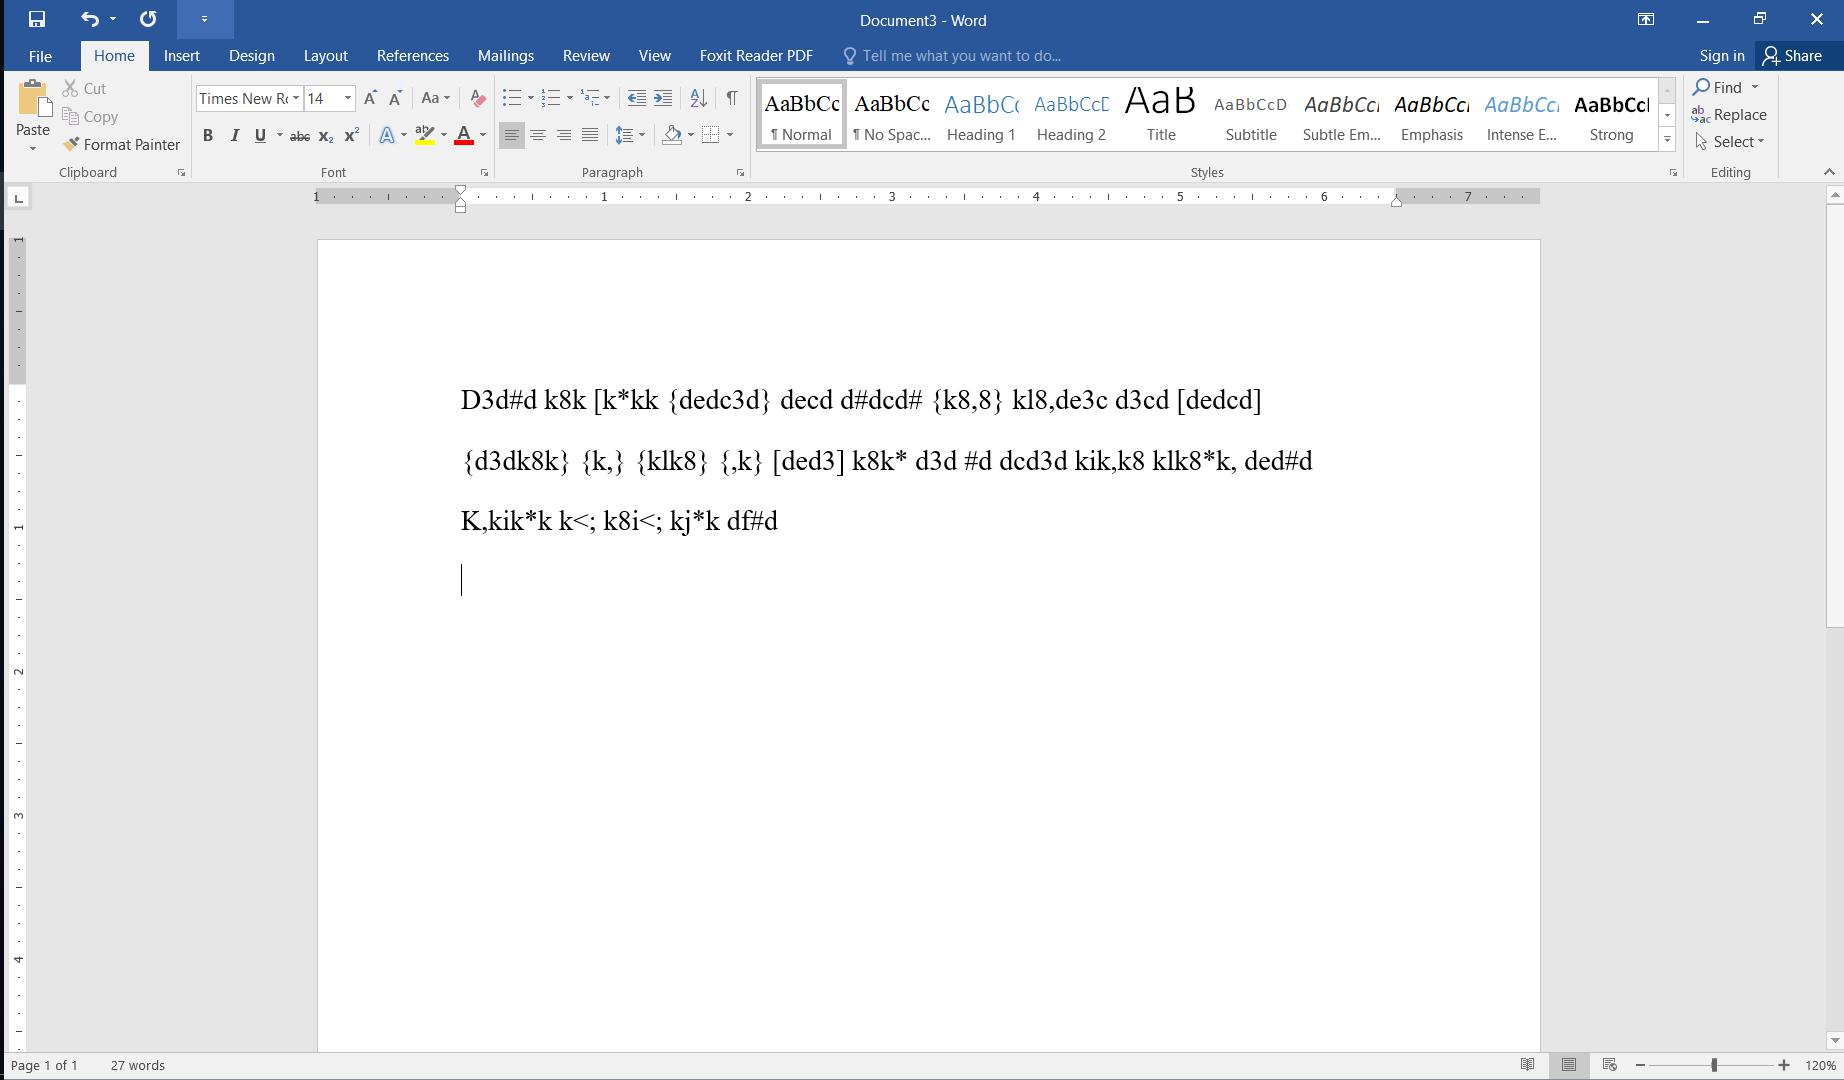Click the Sort paragraphs icon
1844x1080 pixels.
698,98
